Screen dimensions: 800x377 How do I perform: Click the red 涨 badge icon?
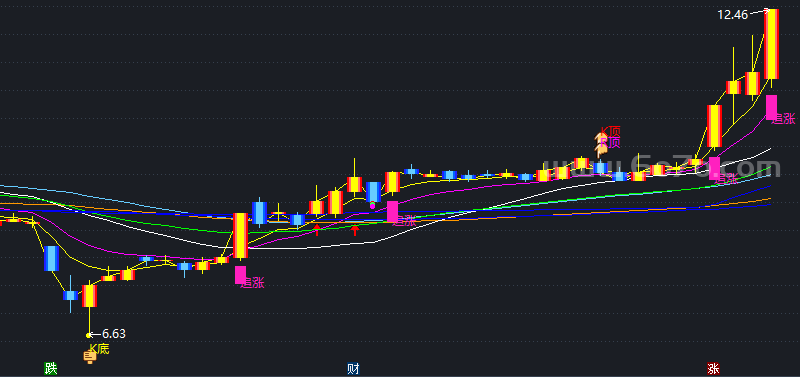(x=713, y=368)
